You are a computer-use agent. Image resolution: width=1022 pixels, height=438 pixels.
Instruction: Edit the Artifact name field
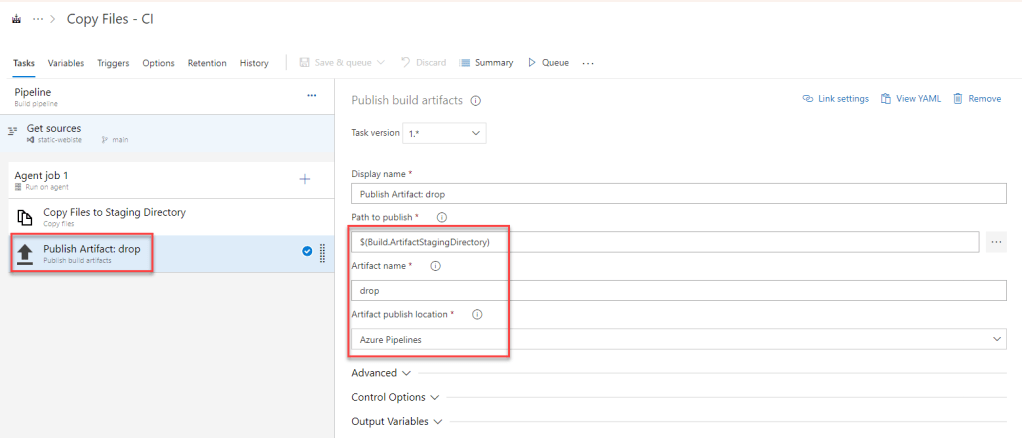[x=679, y=291]
